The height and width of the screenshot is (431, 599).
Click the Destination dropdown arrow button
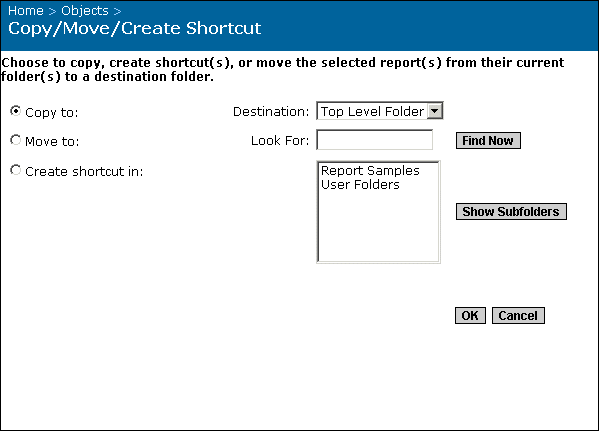click(435, 111)
